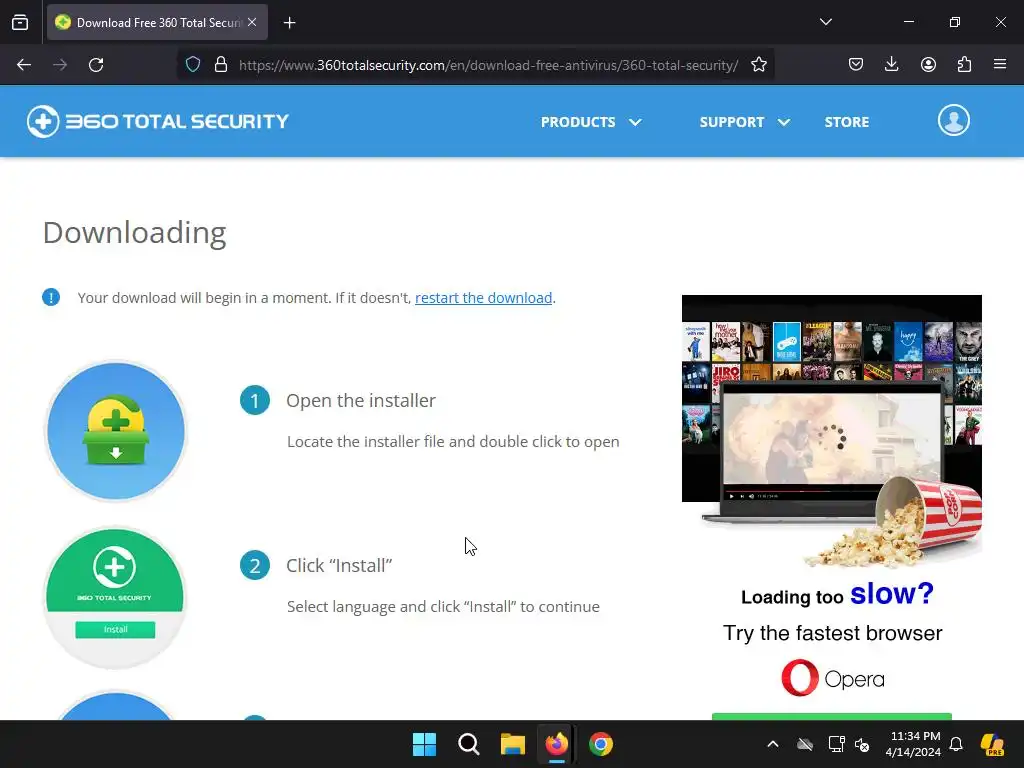The image size is (1024, 768).
Task: Open Firefox recent browsing tab list icon
Action: point(20,22)
